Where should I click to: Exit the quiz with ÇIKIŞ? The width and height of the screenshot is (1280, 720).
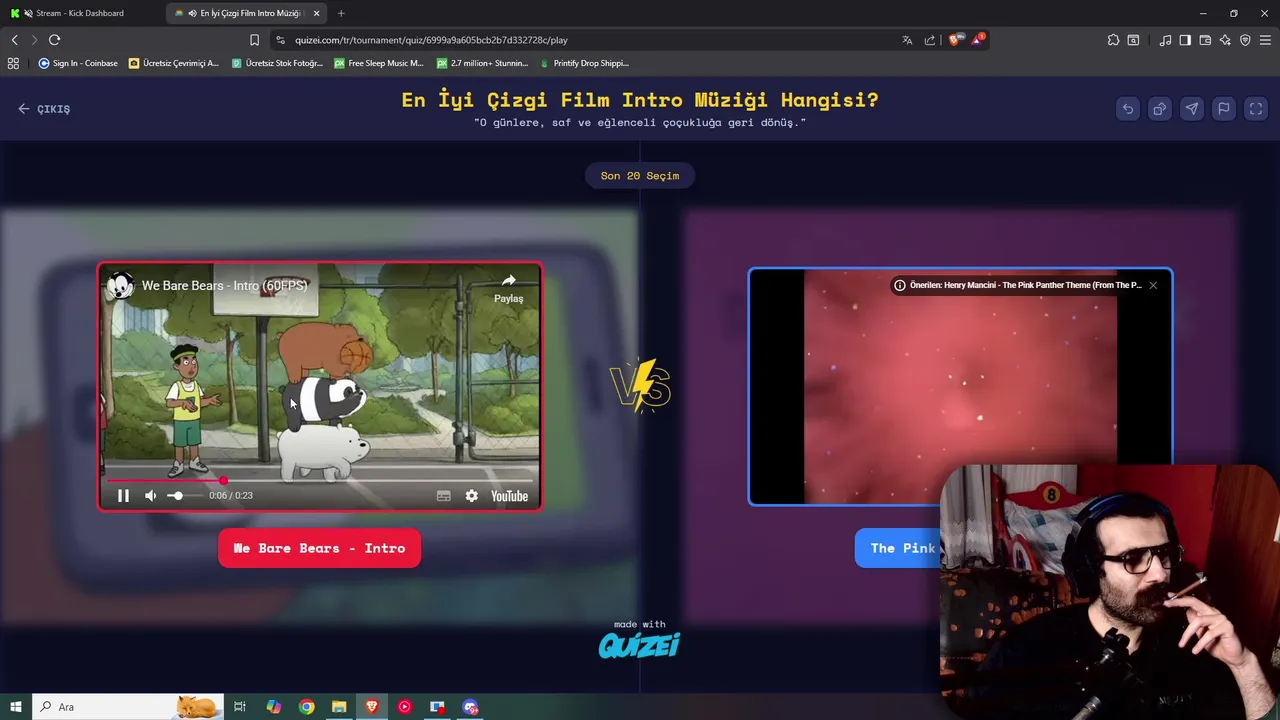[x=44, y=109]
